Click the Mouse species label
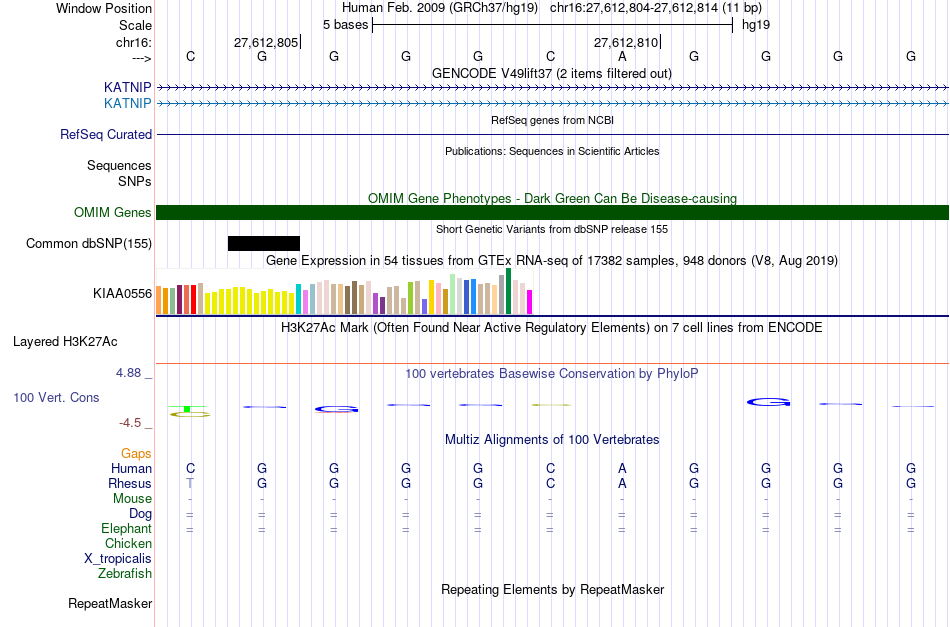This screenshot has width=950, height=627. [x=132, y=499]
